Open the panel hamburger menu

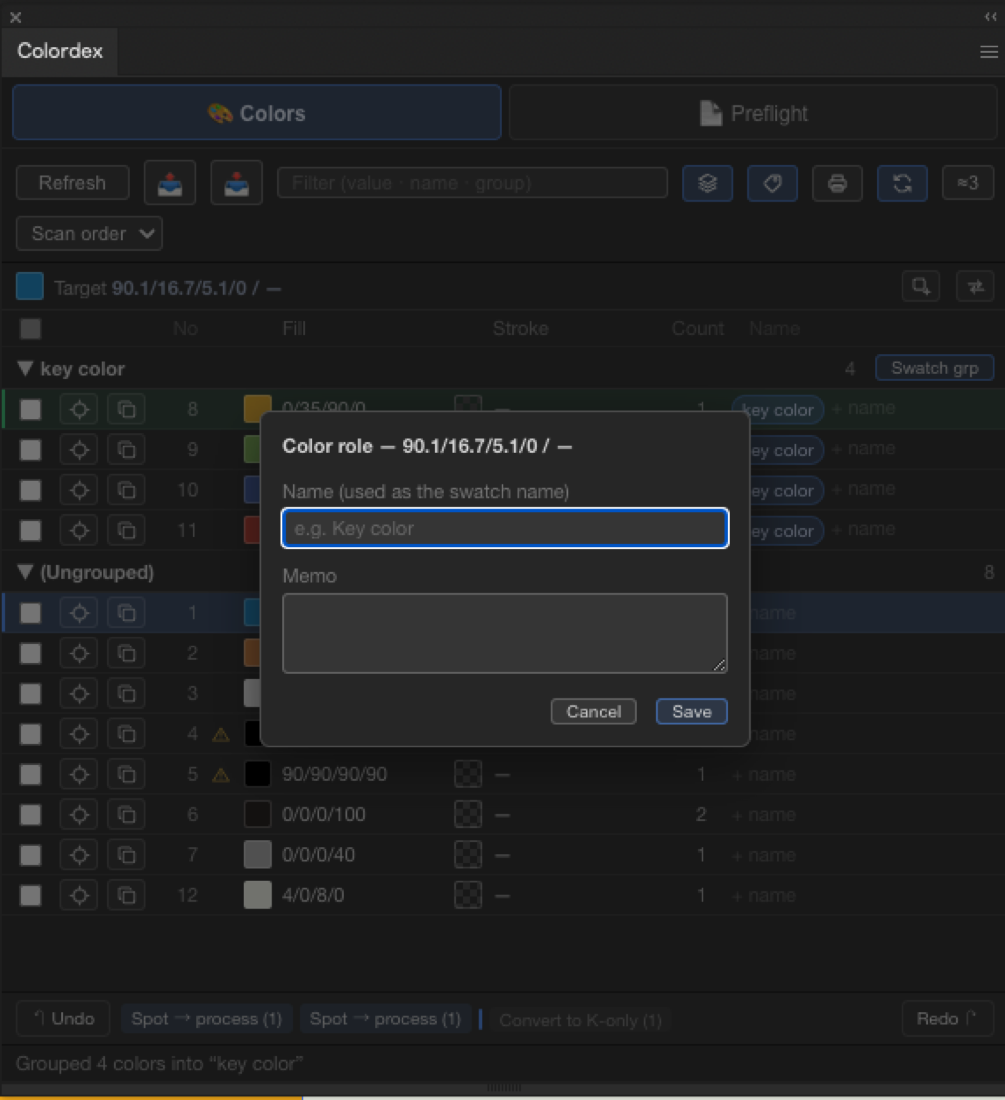click(989, 52)
